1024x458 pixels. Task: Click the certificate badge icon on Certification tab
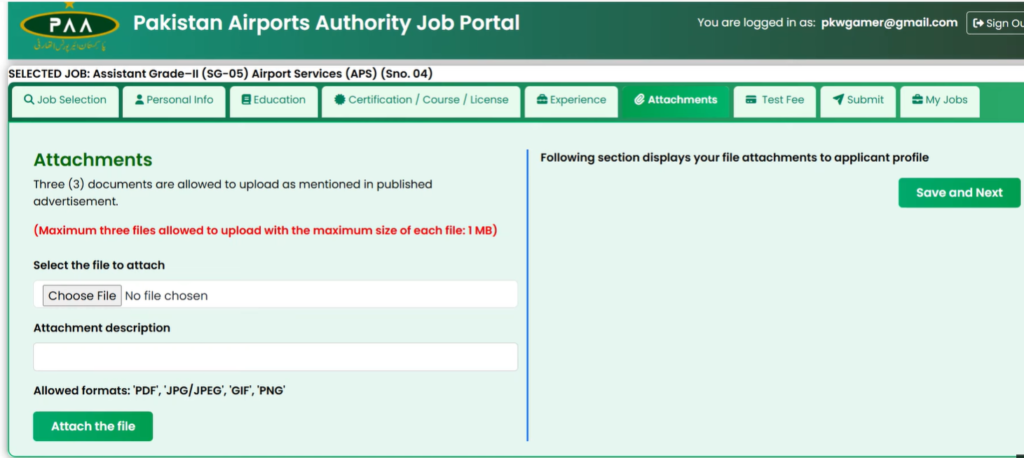pyautogui.click(x=340, y=100)
